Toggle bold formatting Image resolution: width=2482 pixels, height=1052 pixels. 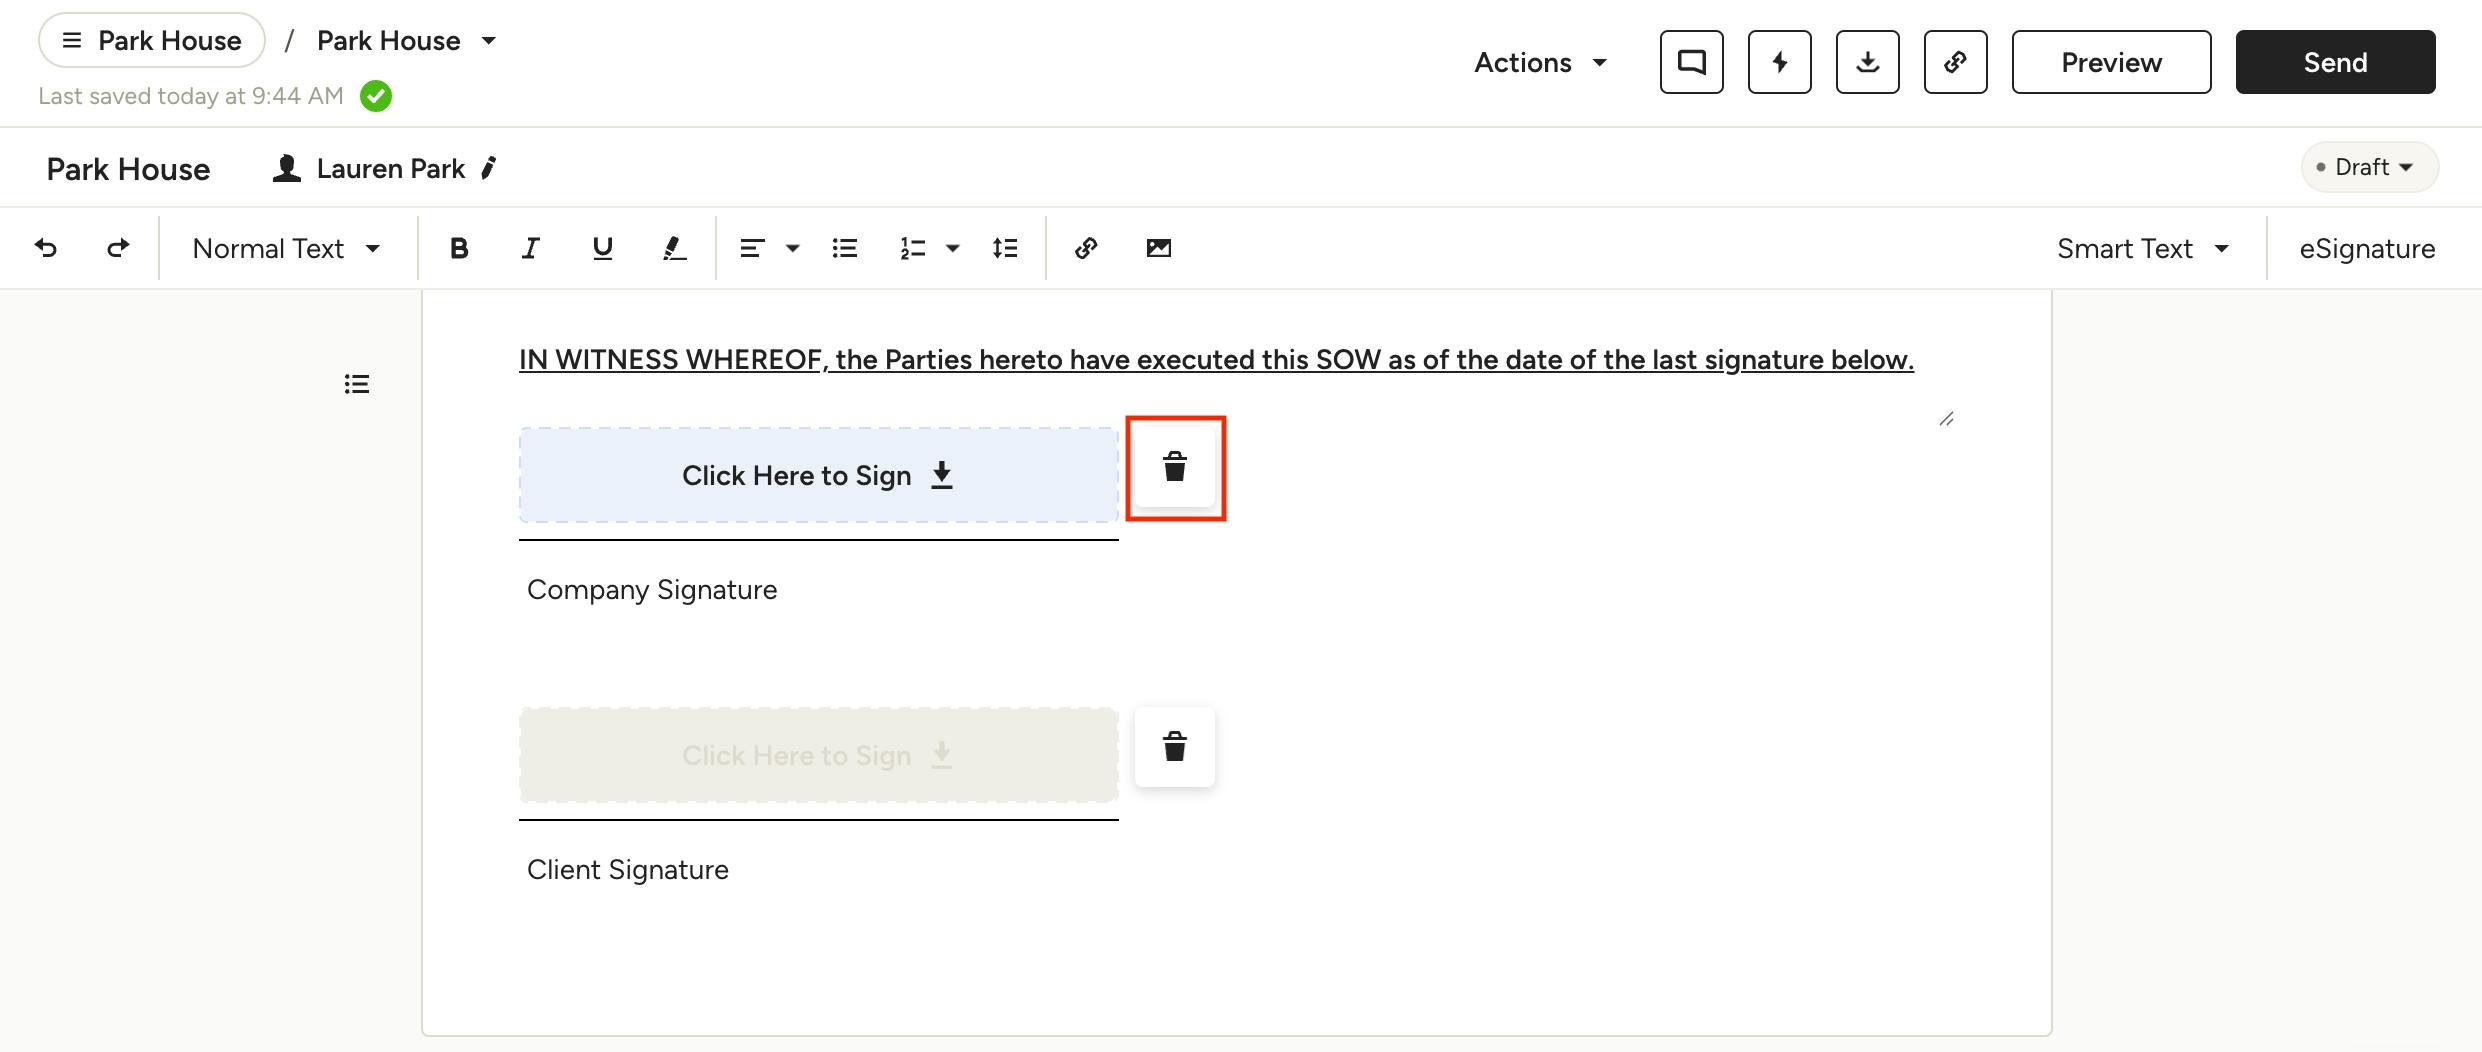[x=459, y=248]
